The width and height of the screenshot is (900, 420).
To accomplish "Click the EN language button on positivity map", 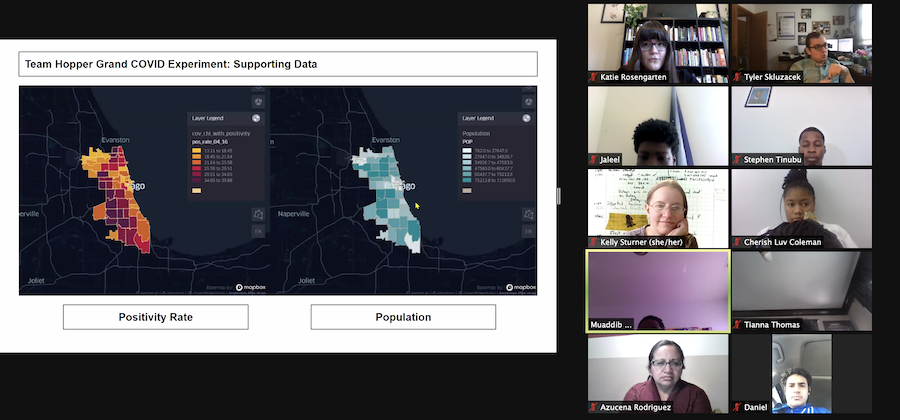I will click(x=259, y=232).
